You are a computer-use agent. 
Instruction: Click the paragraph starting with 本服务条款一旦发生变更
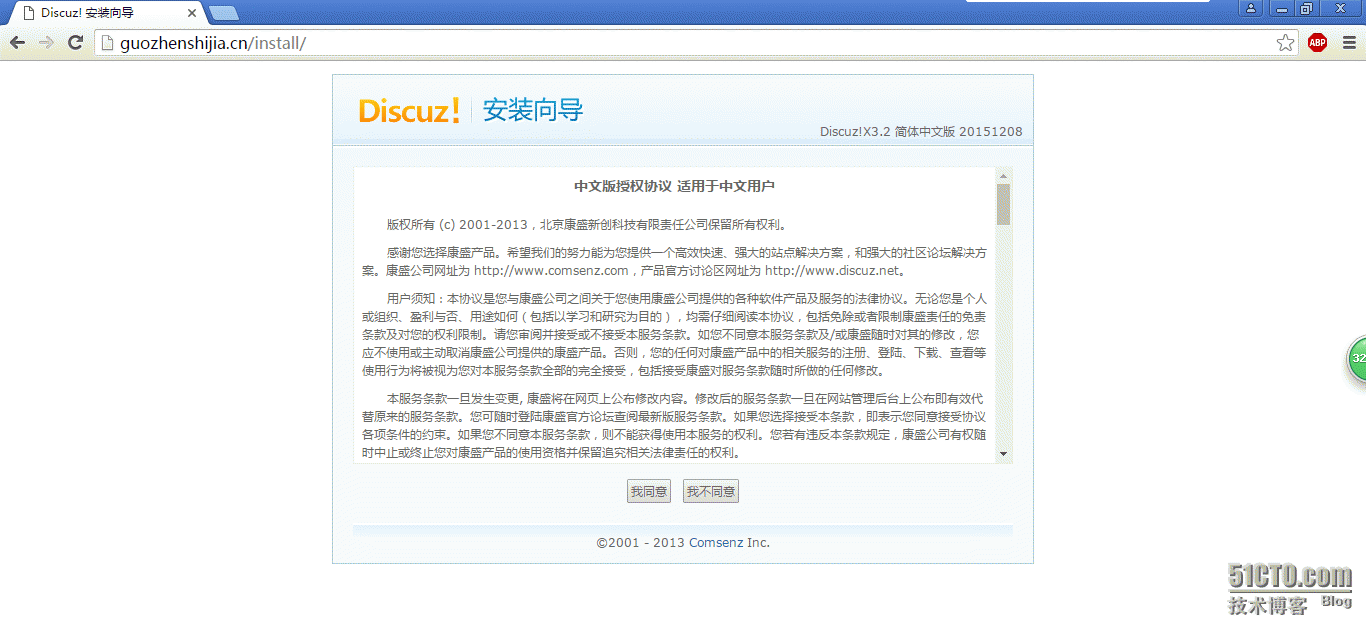point(675,425)
